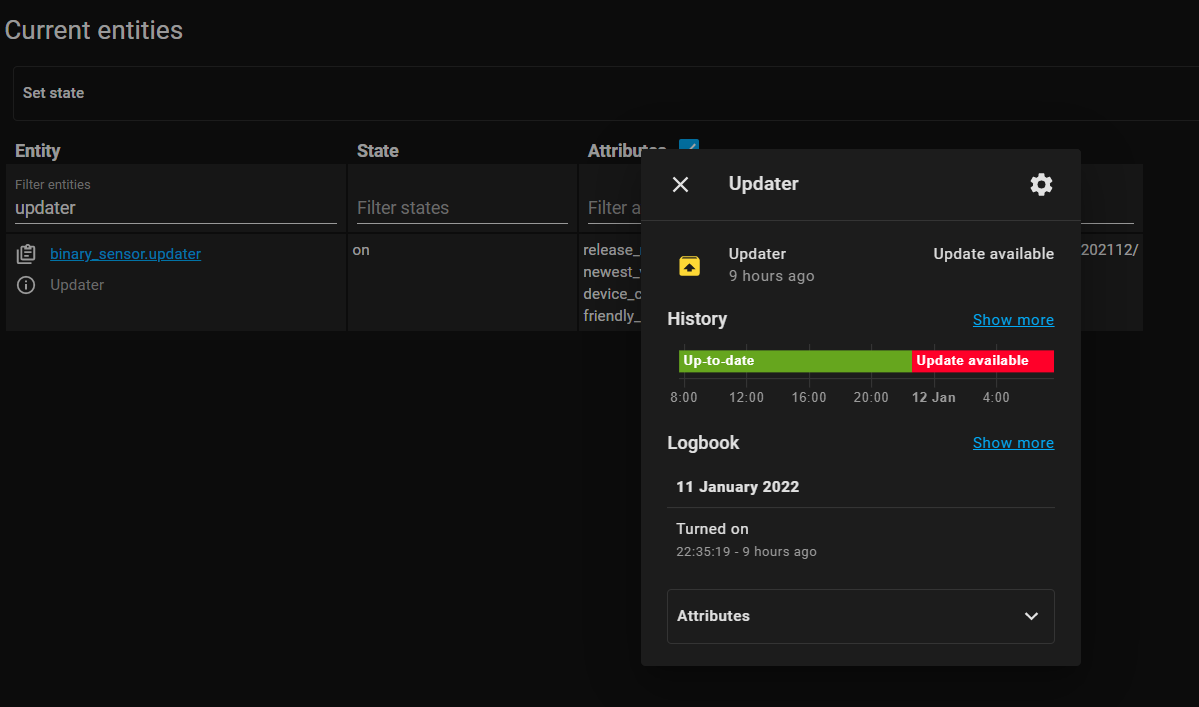This screenshot has height=707, width=1199.
Task: Show more History details
Action: tap(1012, 320)
